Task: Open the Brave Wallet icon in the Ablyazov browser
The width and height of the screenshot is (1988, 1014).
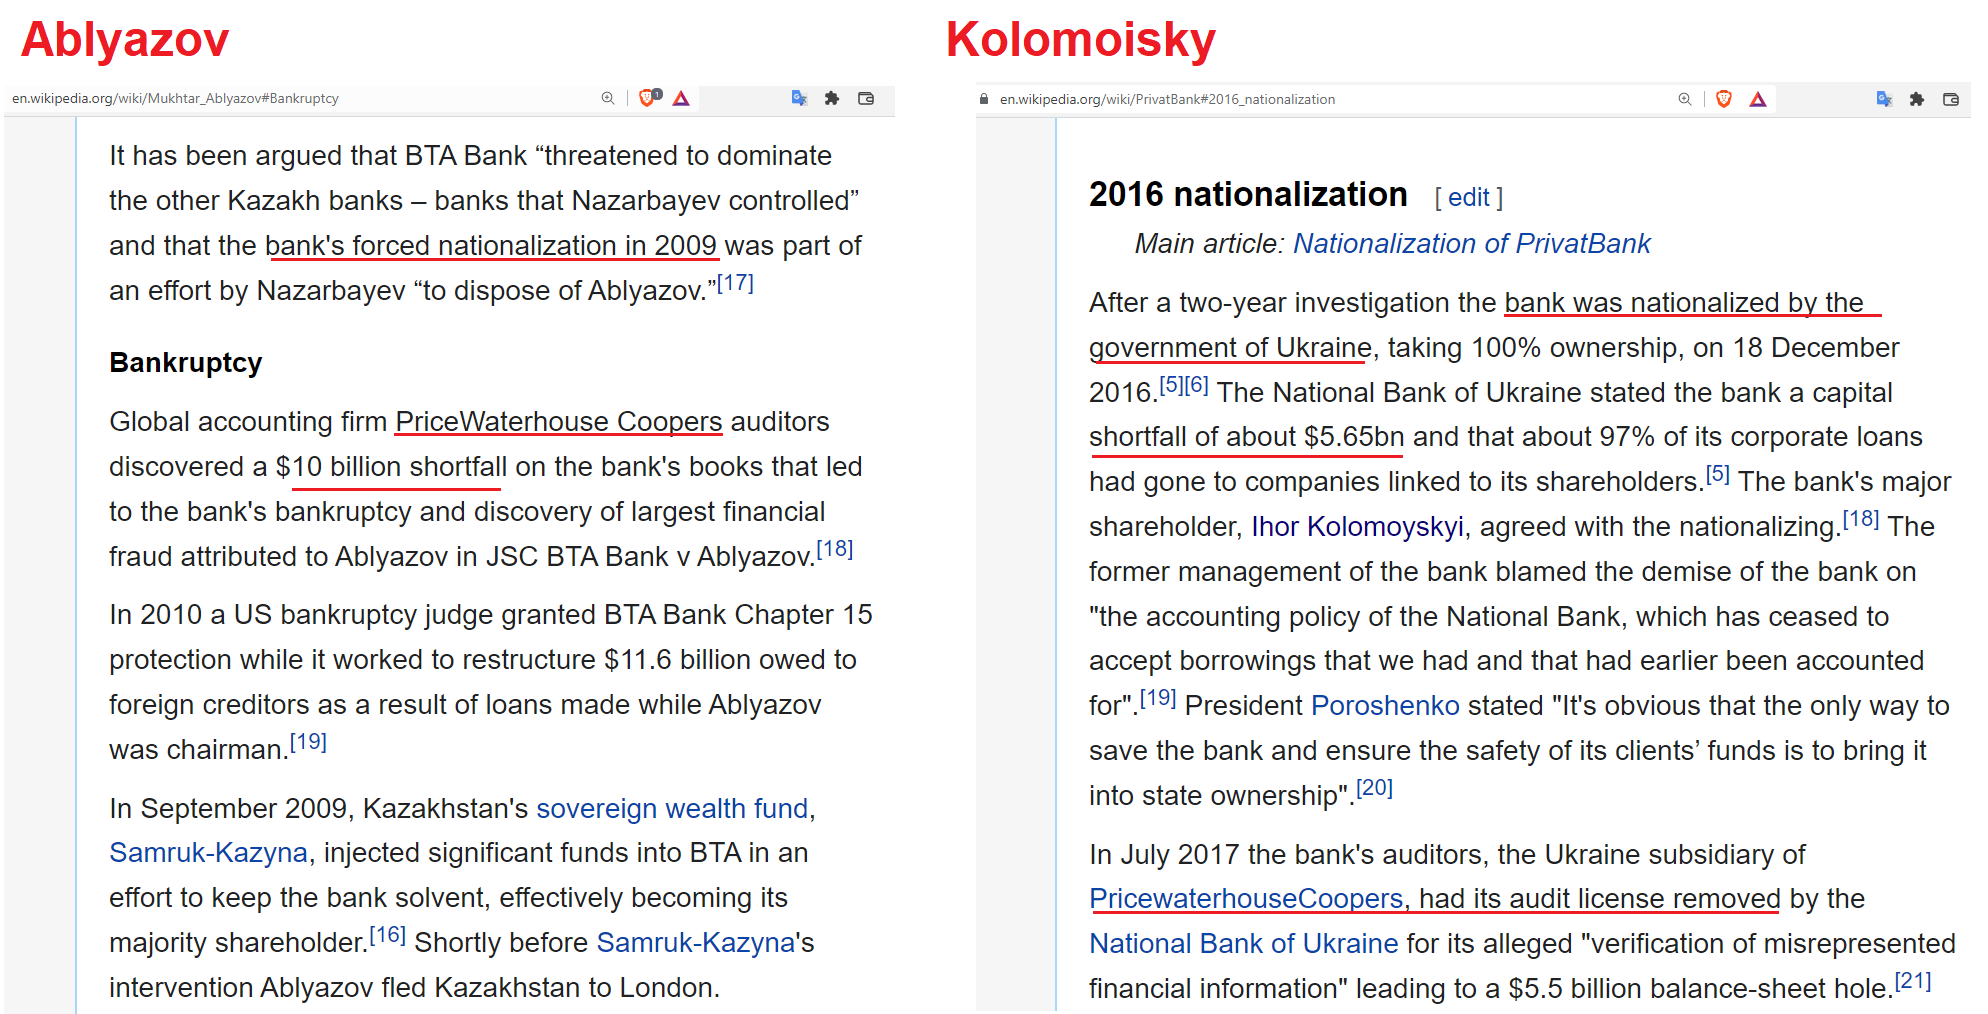Action: tap(866, 98)
